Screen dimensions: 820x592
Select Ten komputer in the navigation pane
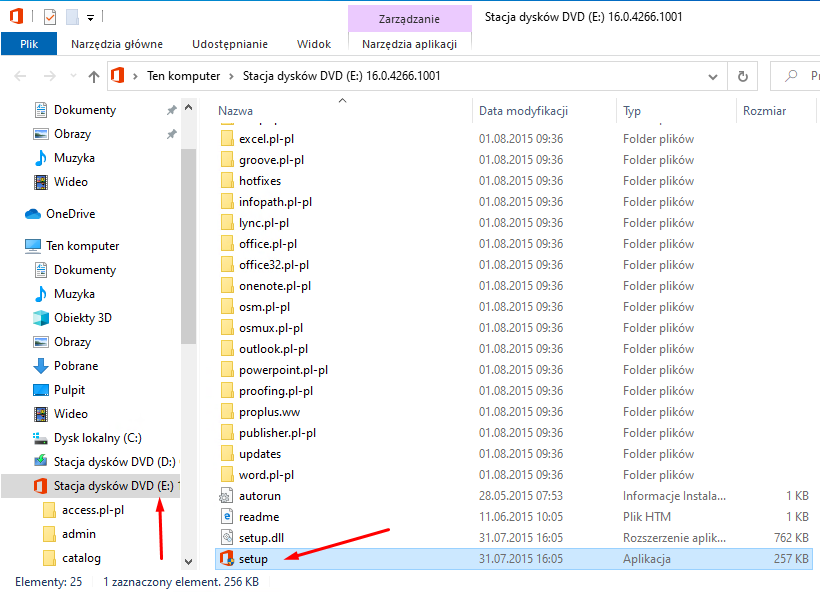[83, 246]
